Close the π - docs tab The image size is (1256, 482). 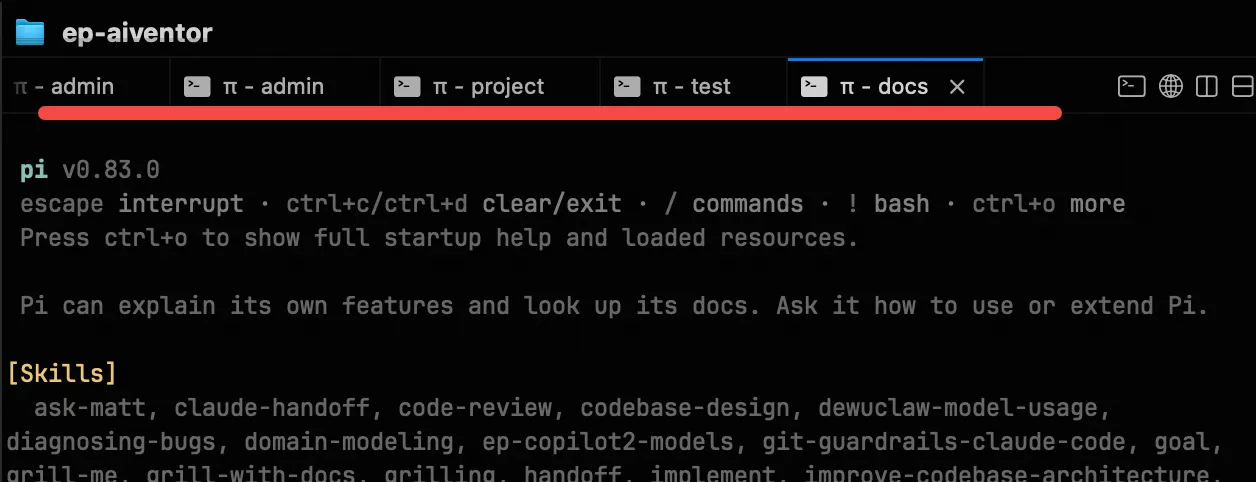pyautogui.click(x=957, y=87)
